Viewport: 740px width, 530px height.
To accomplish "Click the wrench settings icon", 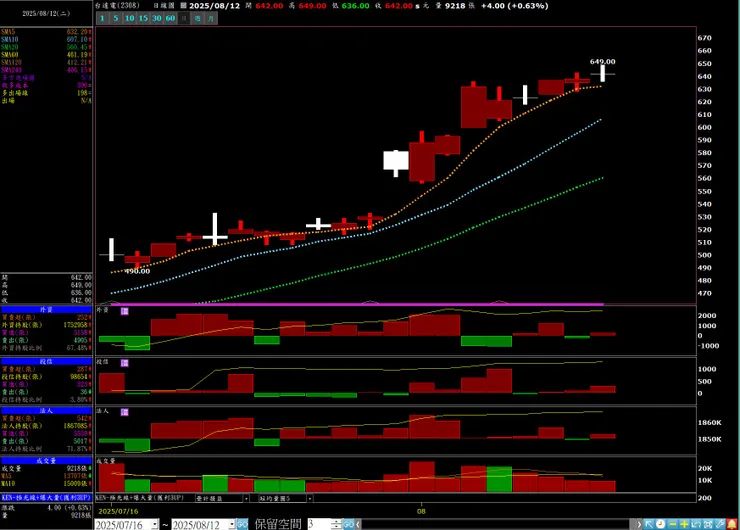I will pos(719,524).
